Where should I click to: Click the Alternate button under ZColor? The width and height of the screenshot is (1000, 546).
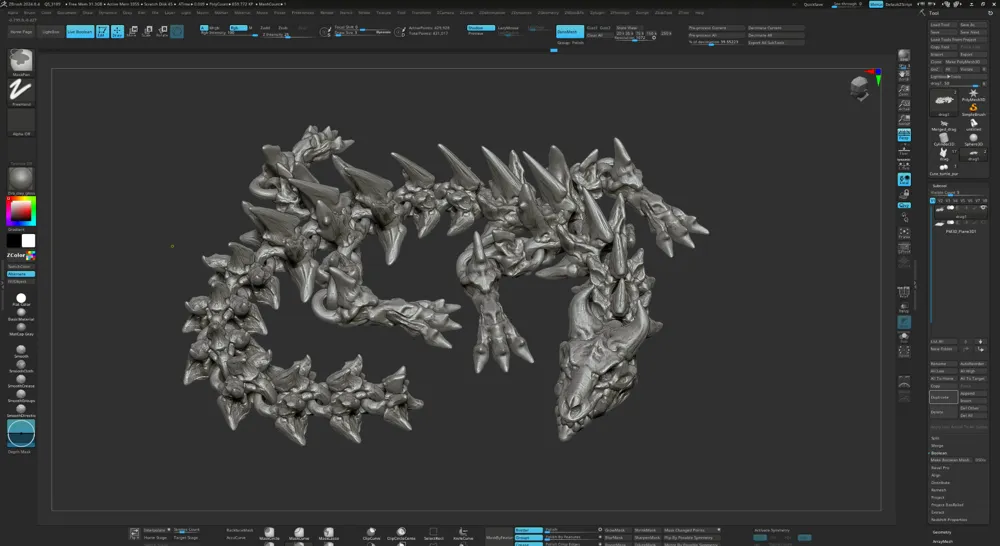(21, 274)
